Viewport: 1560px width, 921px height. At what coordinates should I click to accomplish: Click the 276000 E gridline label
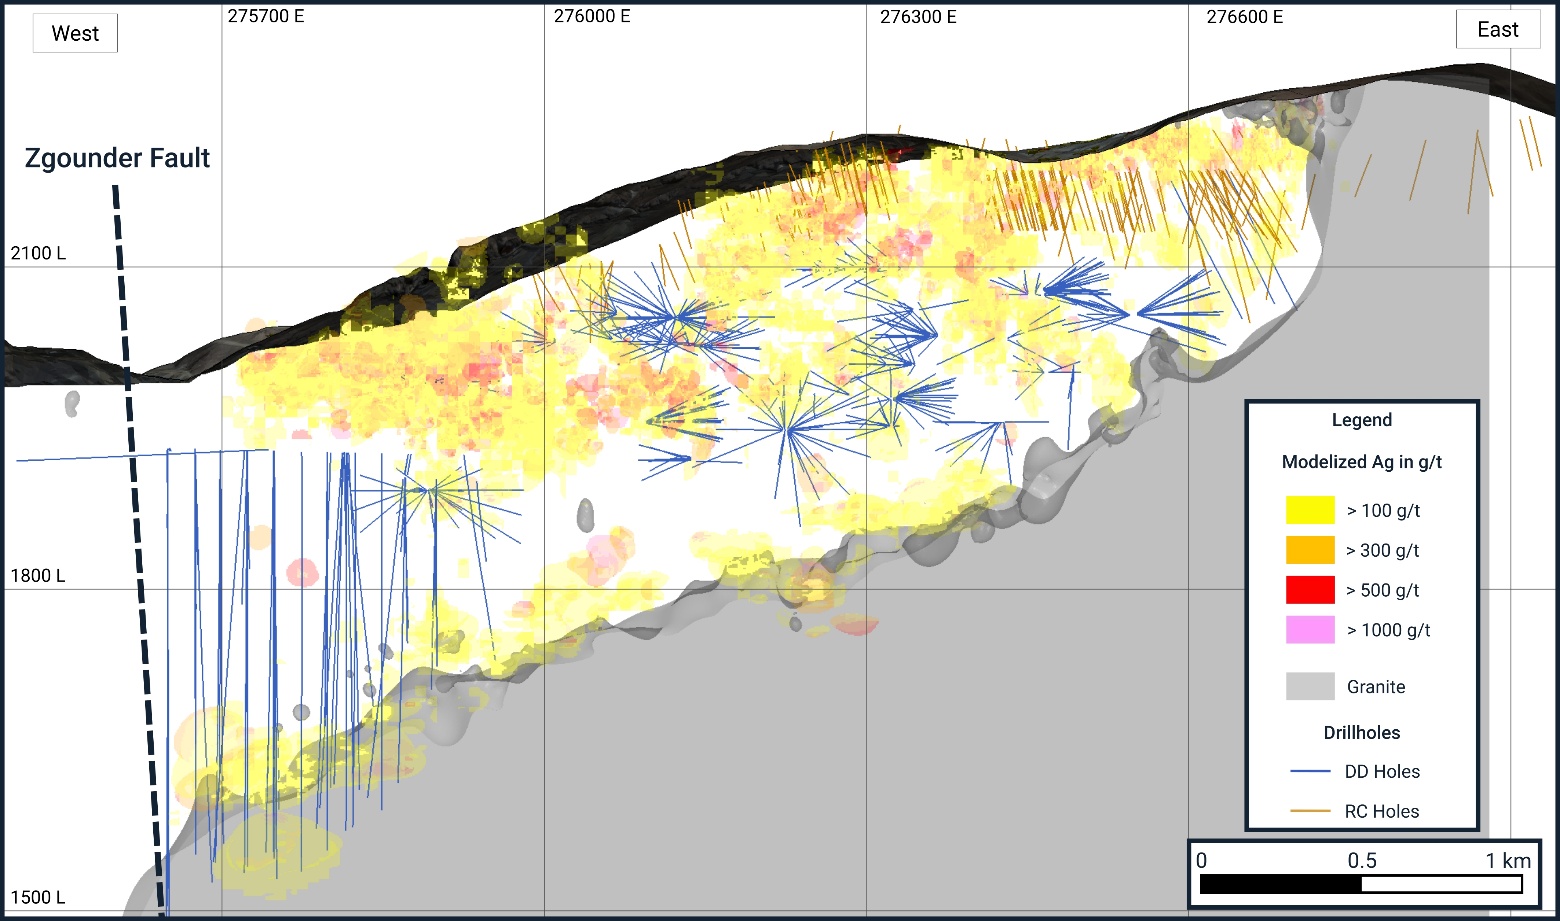(x=592, y=16)
